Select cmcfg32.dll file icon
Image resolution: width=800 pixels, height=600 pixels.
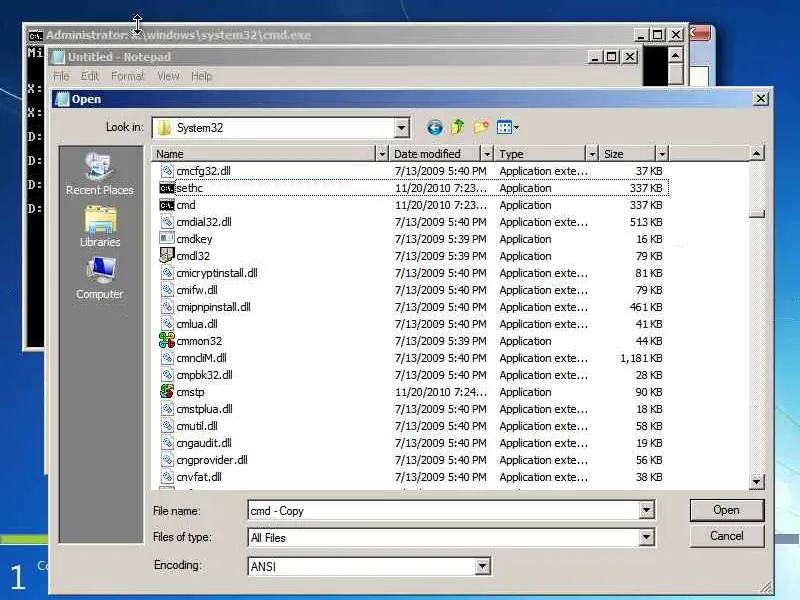pos(167,170)
